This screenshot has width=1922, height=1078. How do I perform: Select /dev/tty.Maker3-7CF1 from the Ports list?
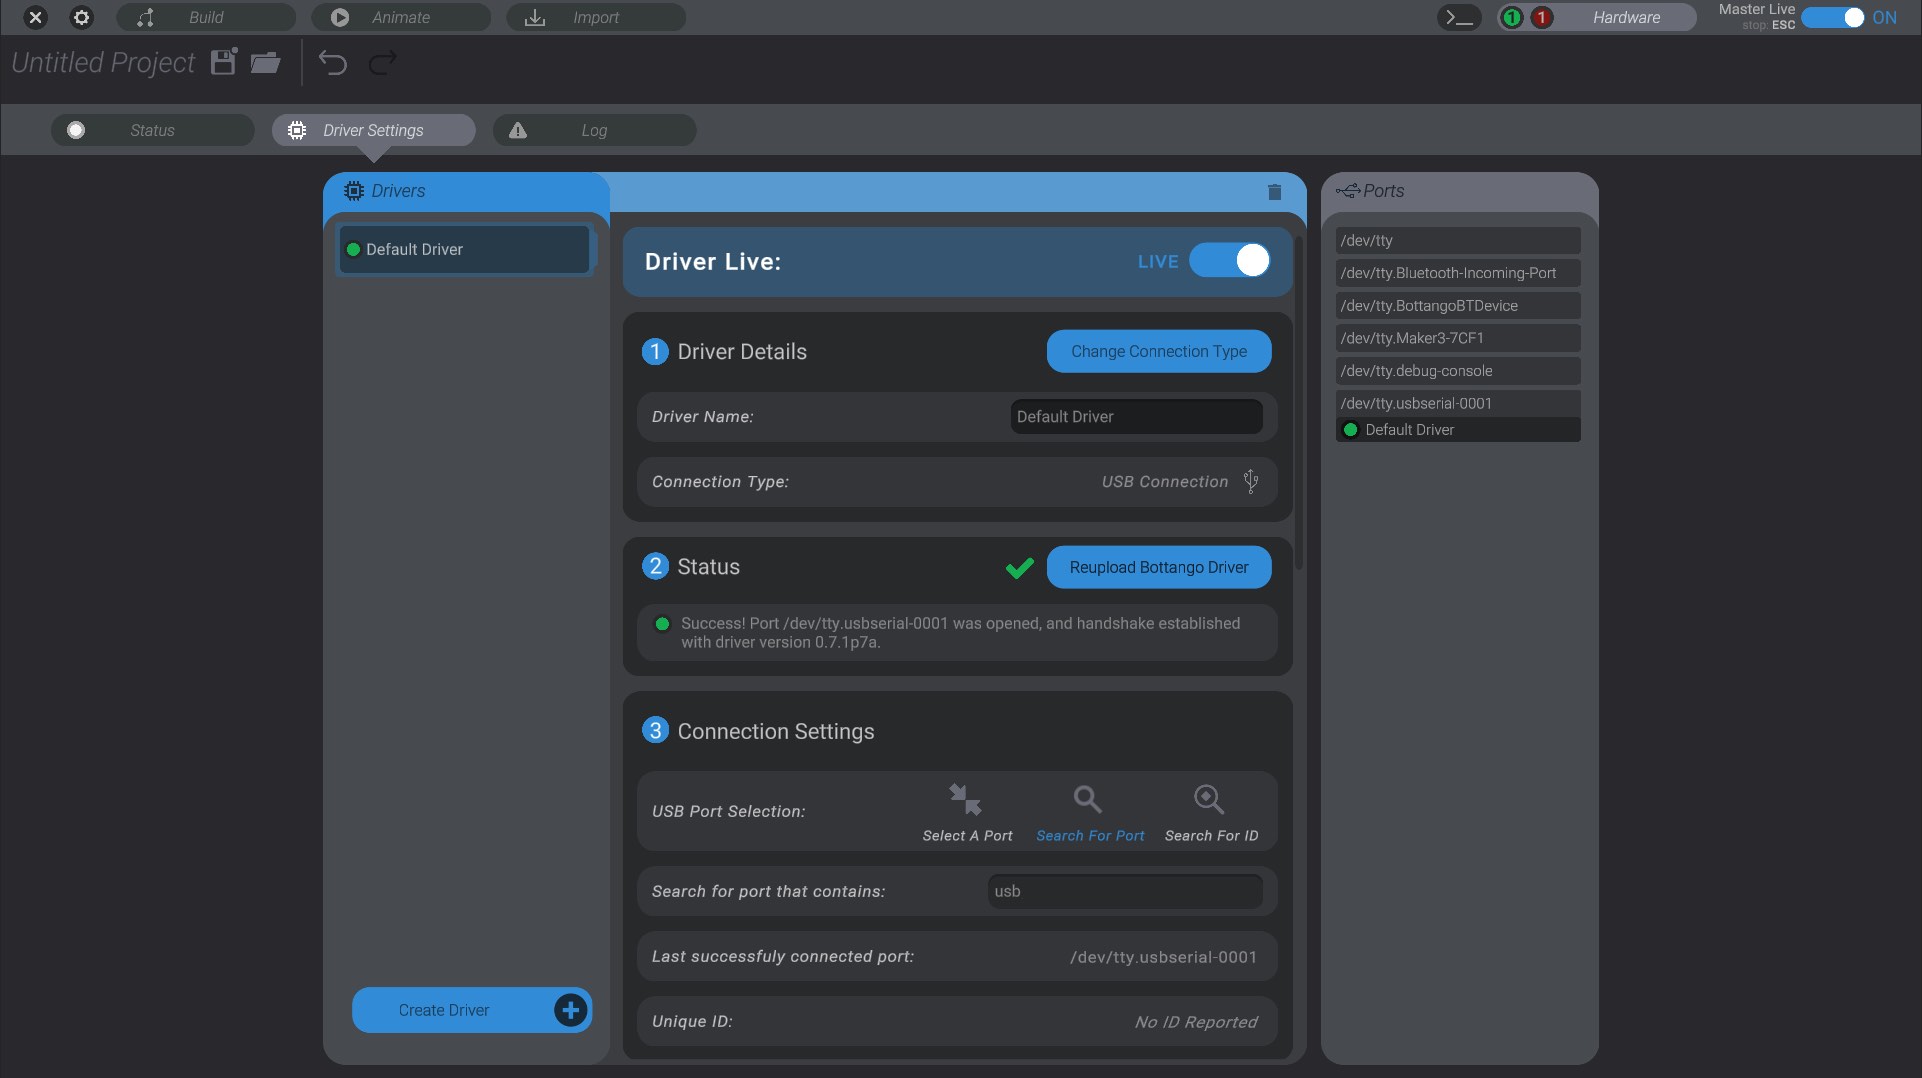1456,338
